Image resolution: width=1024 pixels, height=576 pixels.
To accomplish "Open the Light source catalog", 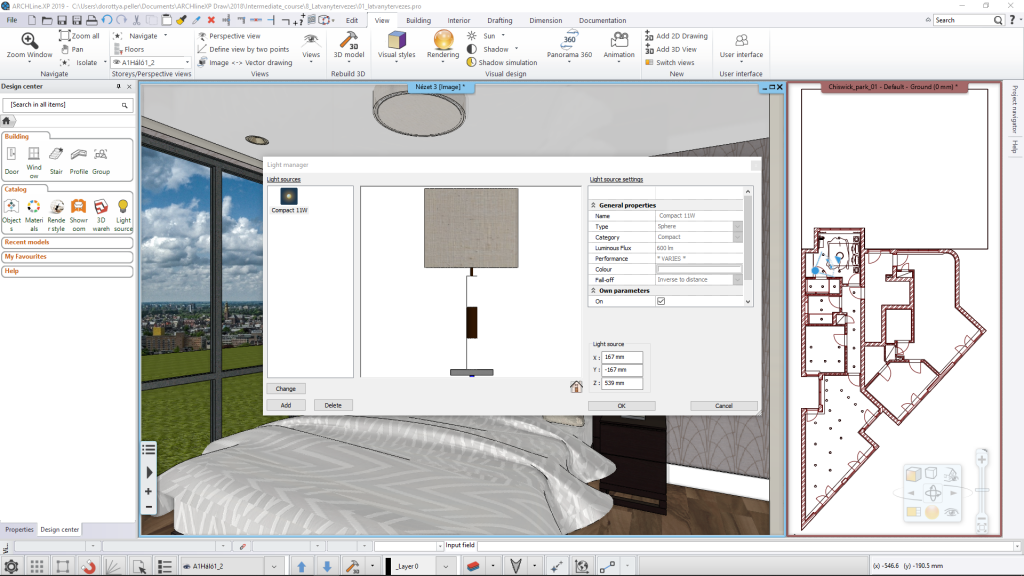I will [123, 216].
